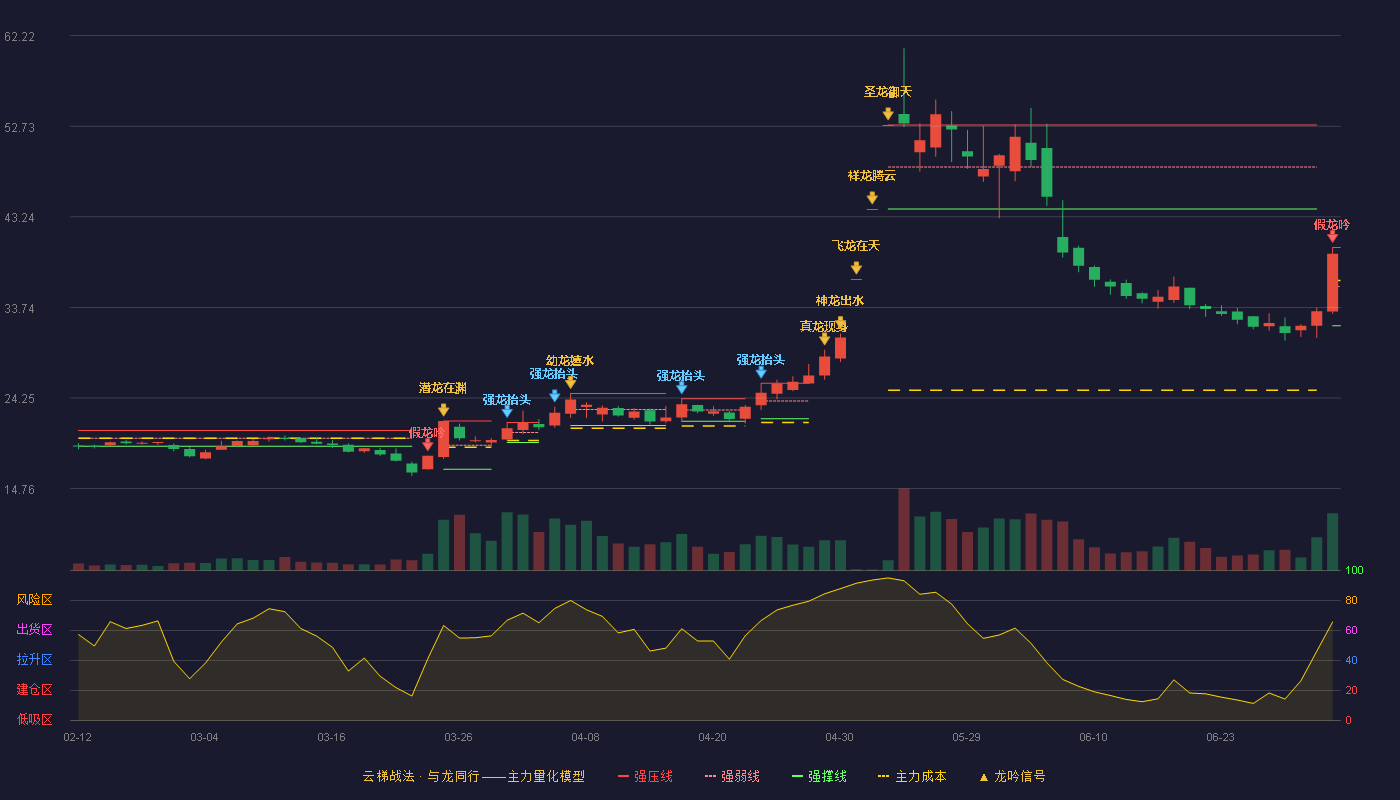1400x800 pixels.
Task: Click the 06-23 date axis label
Action: coord(1220,737)
